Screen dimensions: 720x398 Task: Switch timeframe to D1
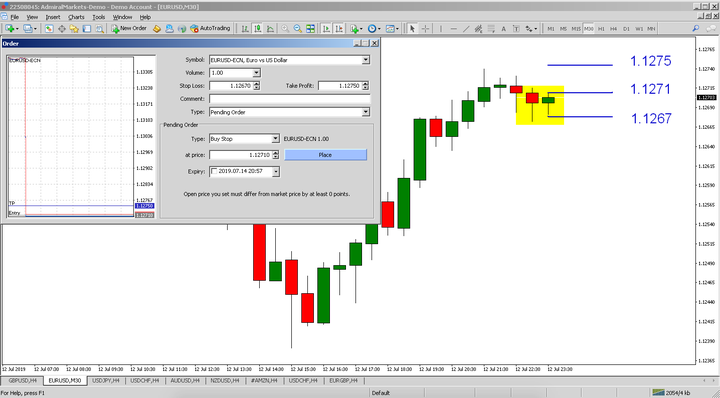(x=626, y=28)
